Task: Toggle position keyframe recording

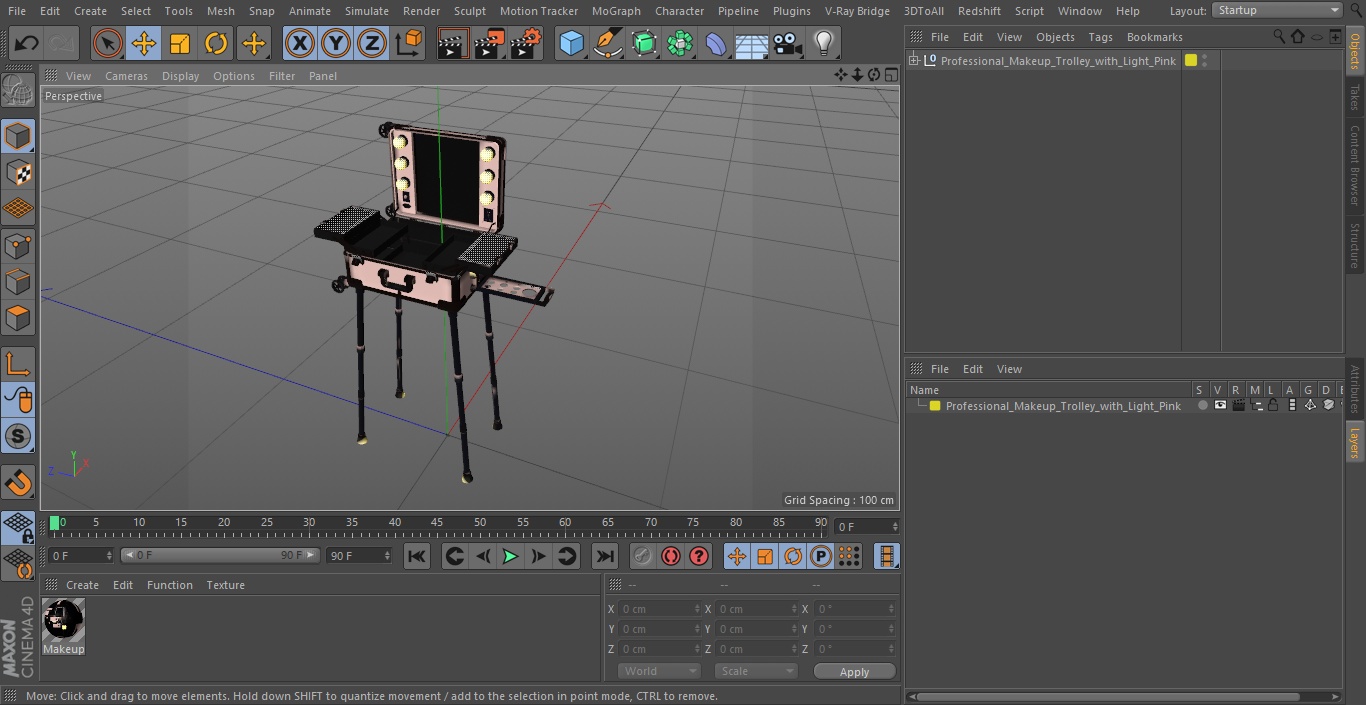Action: [737, 556]
